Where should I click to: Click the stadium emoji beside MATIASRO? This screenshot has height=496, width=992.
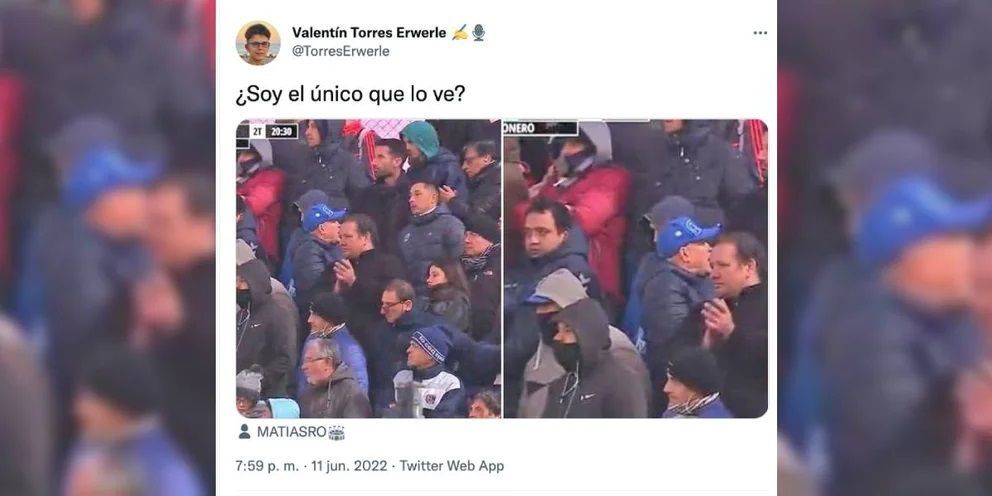click(x=337, y=433)
